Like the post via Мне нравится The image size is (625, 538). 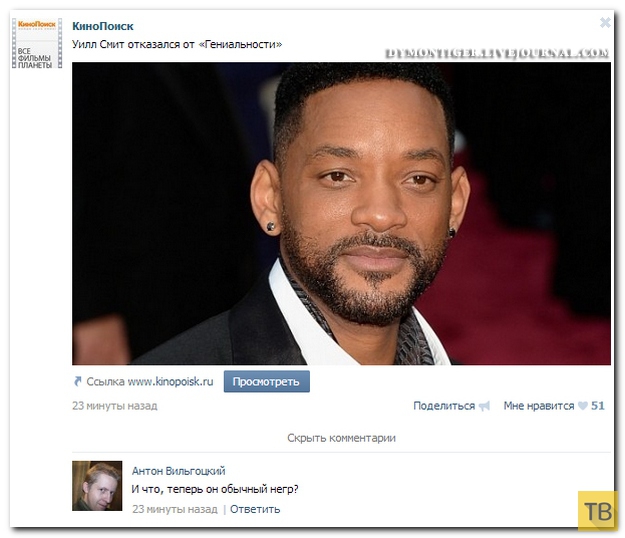539,406
